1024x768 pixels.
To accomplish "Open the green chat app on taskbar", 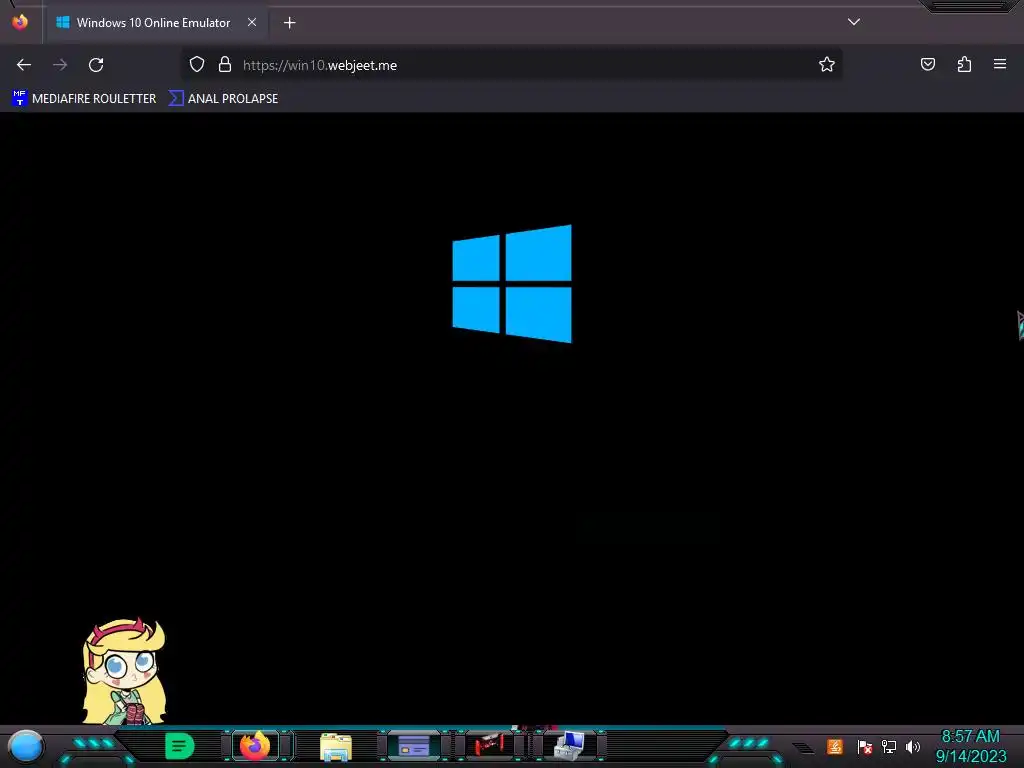I will point(180,746).
